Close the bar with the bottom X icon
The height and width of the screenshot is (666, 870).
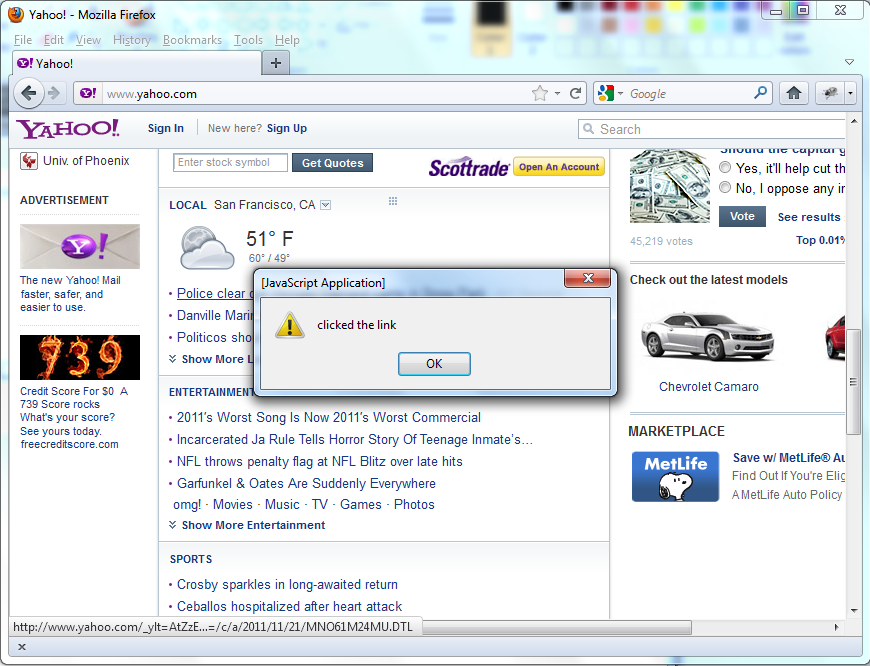(x=22, y=647)
